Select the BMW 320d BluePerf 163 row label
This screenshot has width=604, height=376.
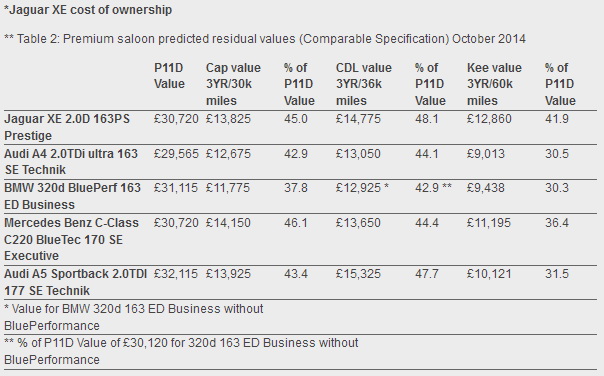pos(72,196)
